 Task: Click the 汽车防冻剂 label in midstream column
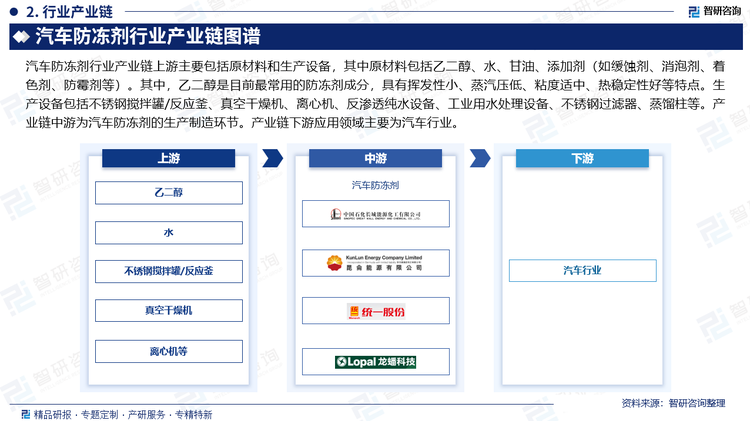375,185
